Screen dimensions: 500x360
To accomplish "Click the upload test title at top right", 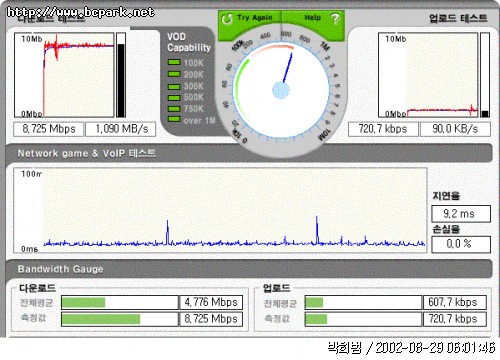I will (458, 18).
